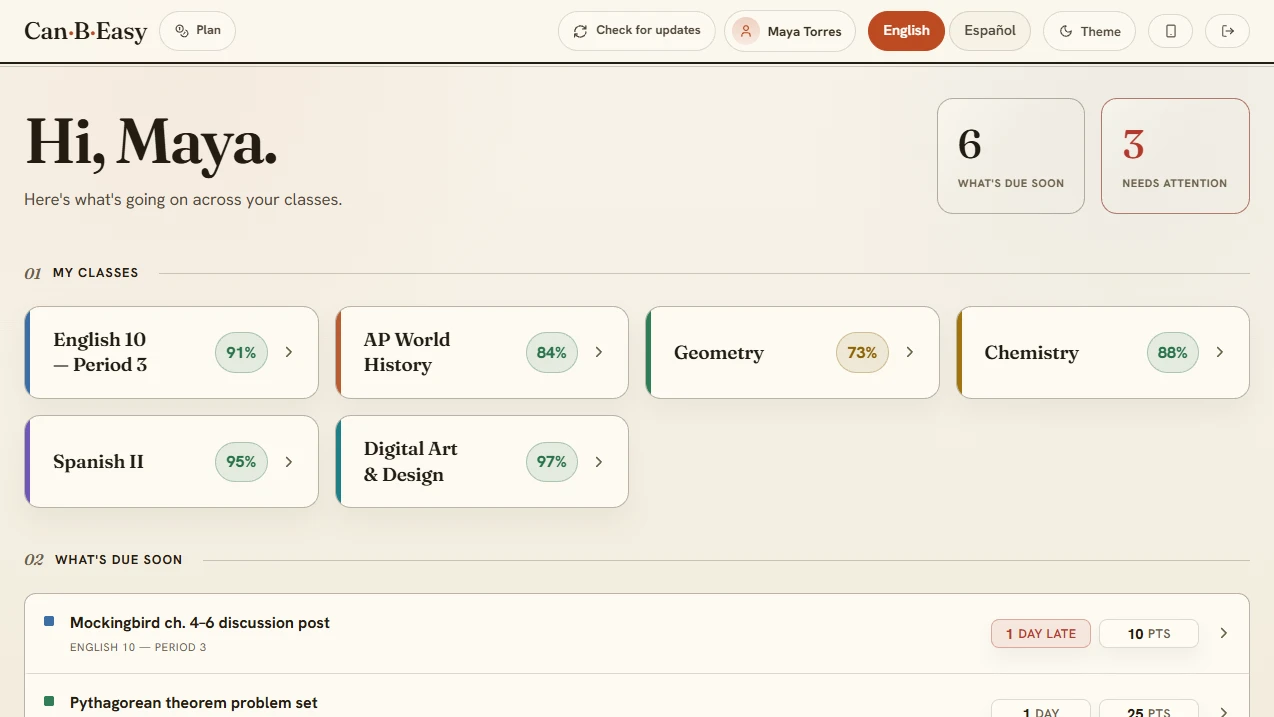Open English 10 — Period 3 class card
1274x717 pixels.
coord(171,352)
